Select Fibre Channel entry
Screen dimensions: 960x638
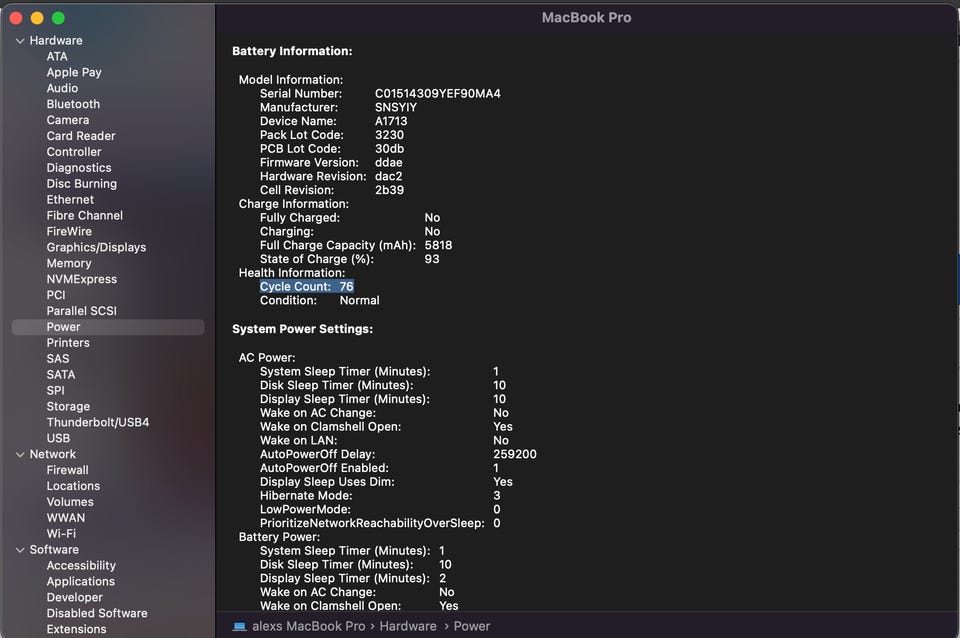pos(84,216)
